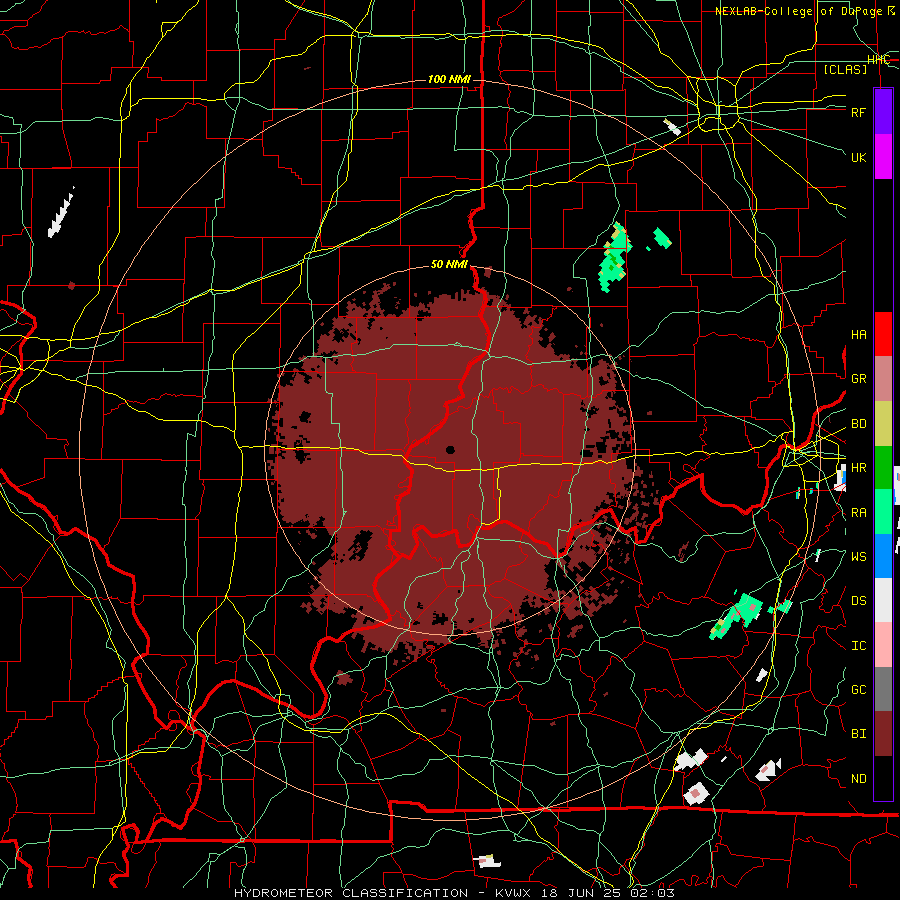
Task: Select the 'GR' legend label
Action: coord(859,379)
